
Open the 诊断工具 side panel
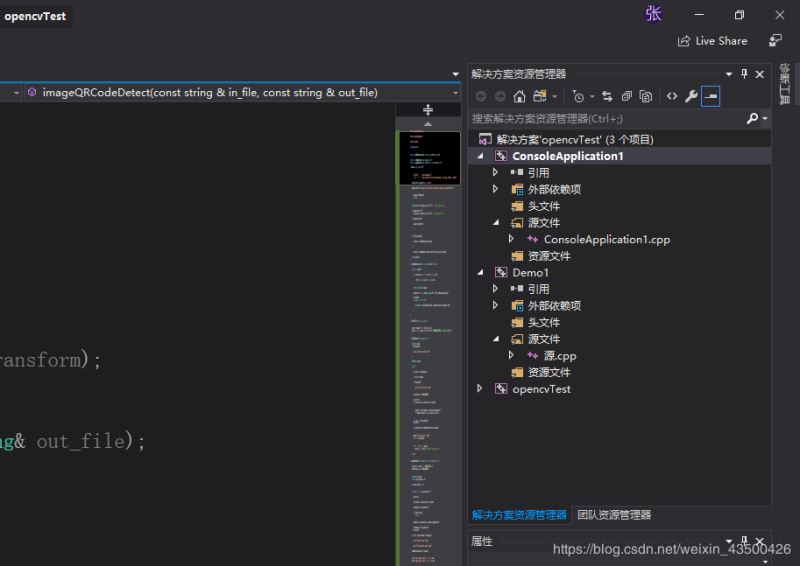coord(786,86)
